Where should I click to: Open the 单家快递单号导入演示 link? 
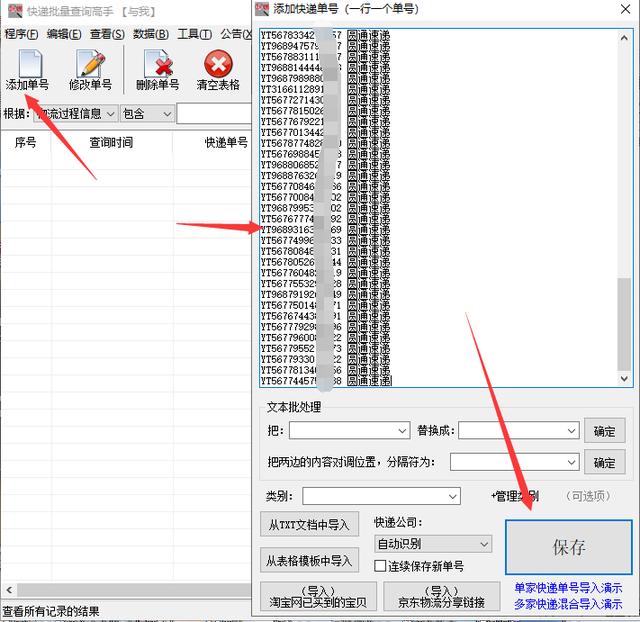point(568,588)
